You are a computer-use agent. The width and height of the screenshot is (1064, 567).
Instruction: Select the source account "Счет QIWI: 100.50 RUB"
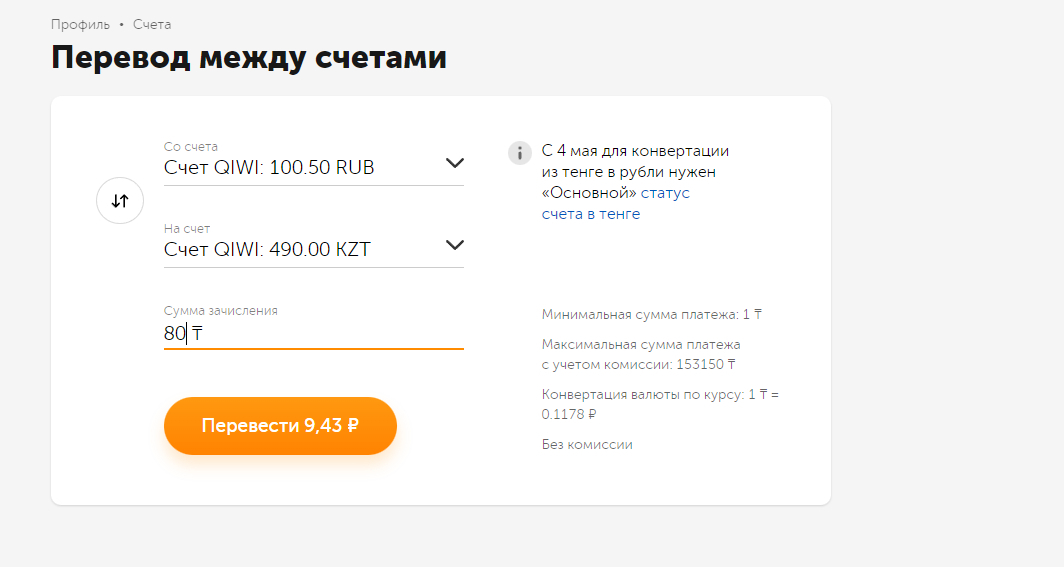click(x=269, y=168)
